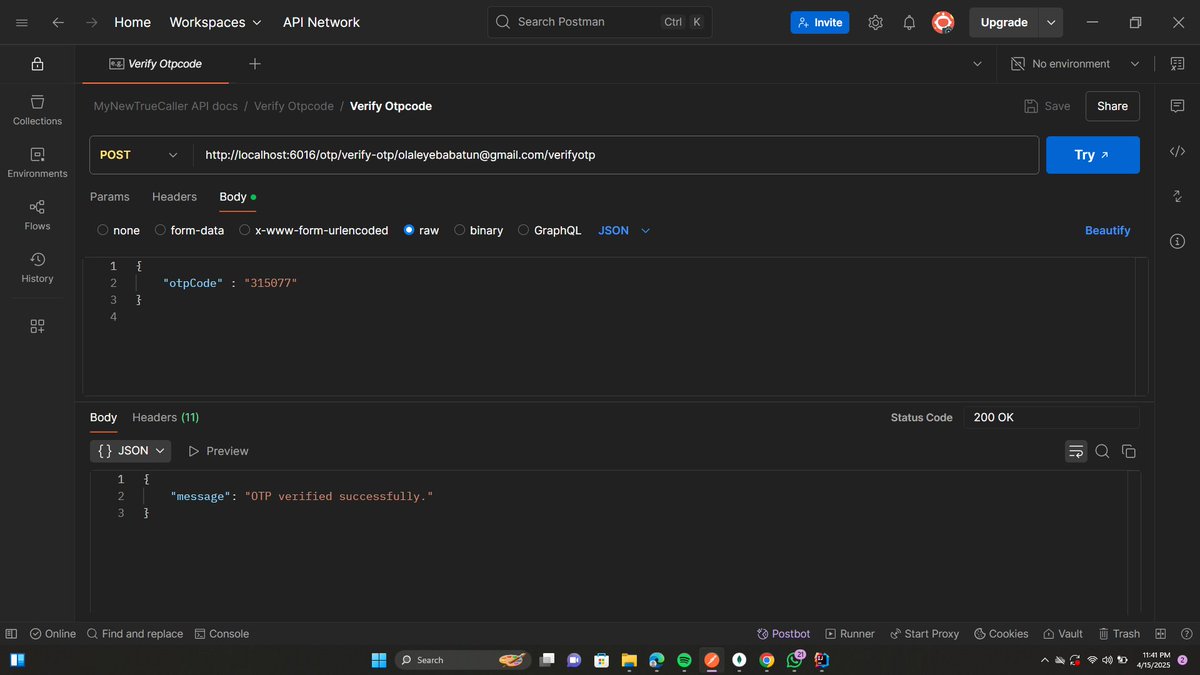Click the request URL field
This screenshot has height=675, width=1200.
click(615, 155)
